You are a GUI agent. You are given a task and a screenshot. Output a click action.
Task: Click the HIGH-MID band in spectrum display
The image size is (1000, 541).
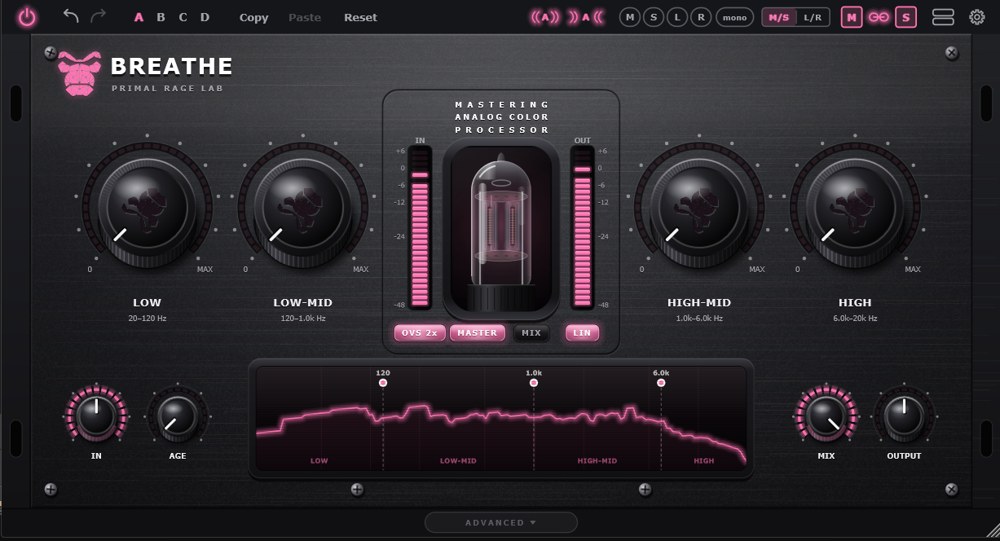[x=597, y=461]
